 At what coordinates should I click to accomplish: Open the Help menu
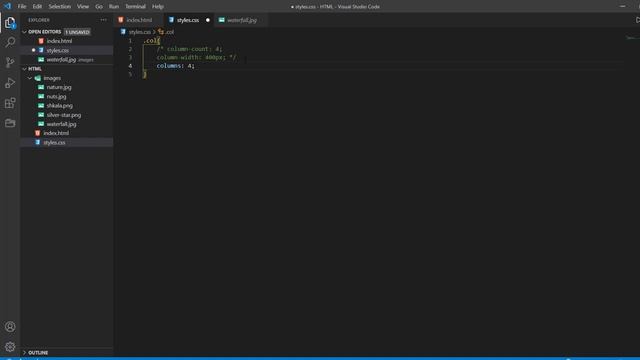point(158,7)
